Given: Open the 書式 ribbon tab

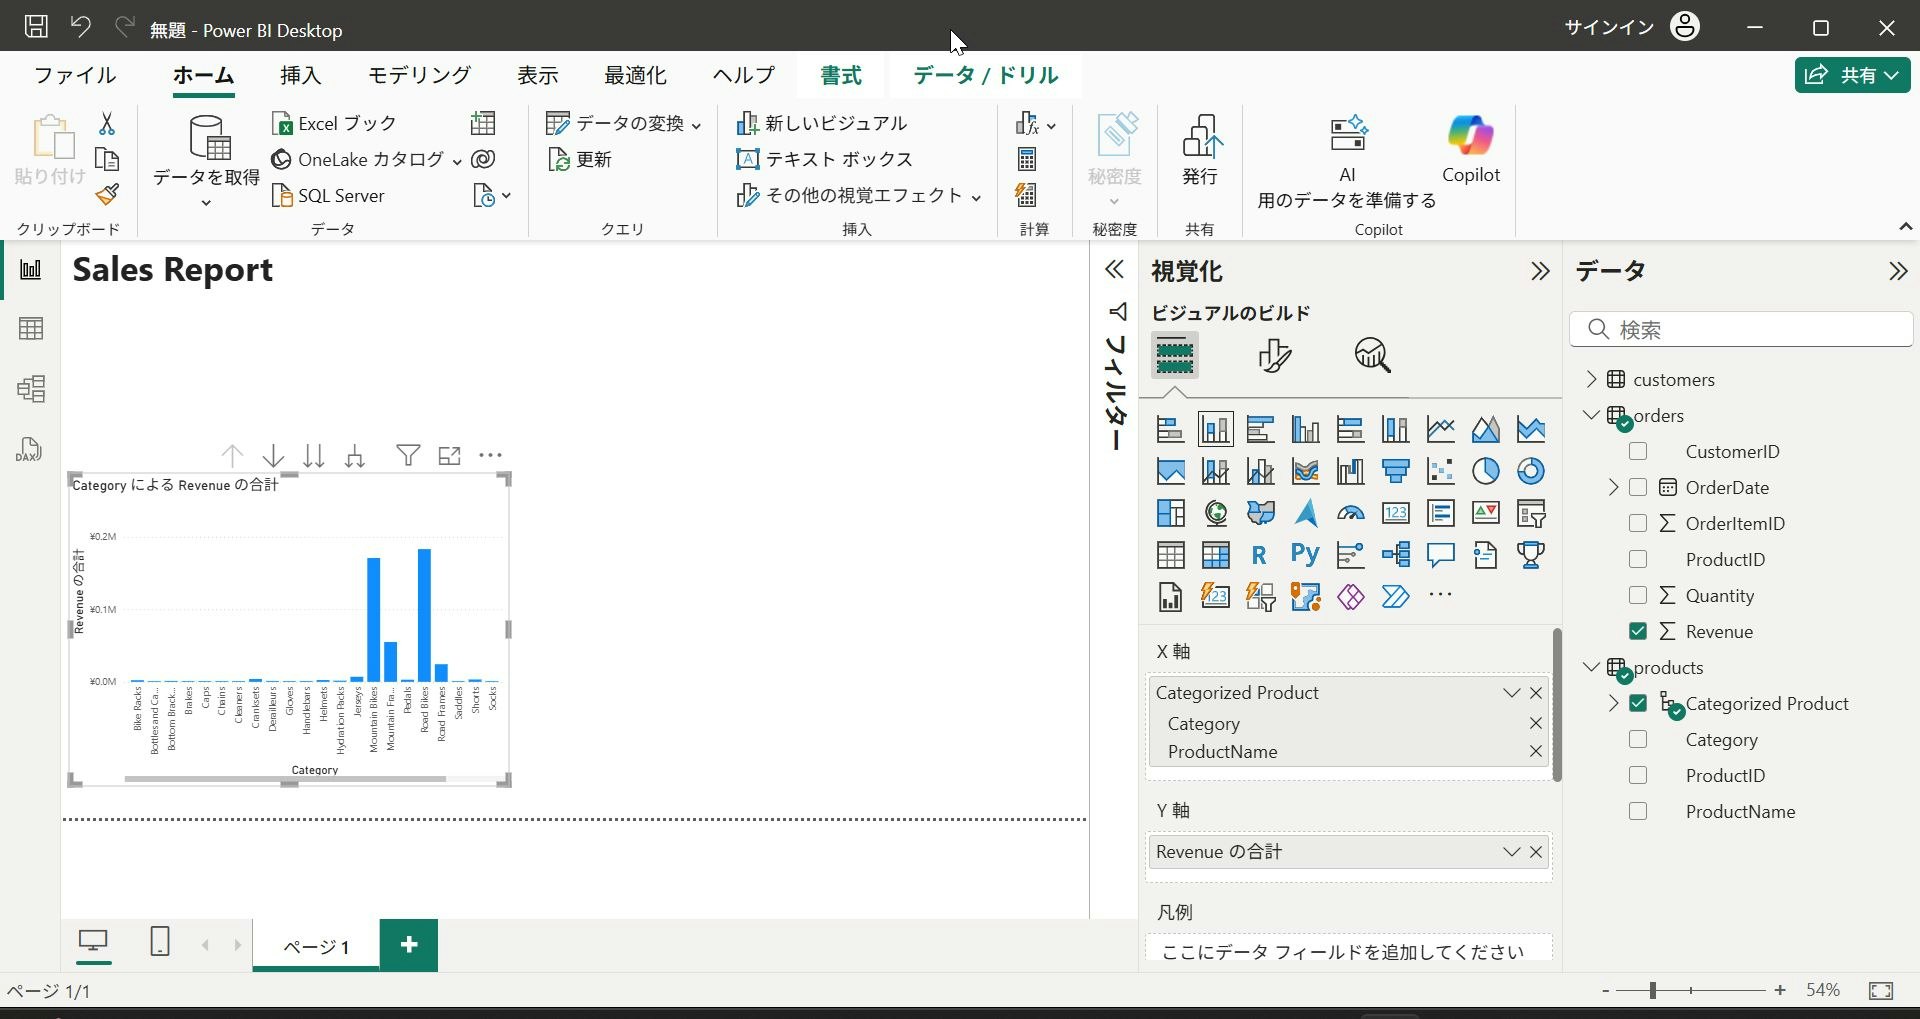Looking at the screenshot, I should click(840, 75).
